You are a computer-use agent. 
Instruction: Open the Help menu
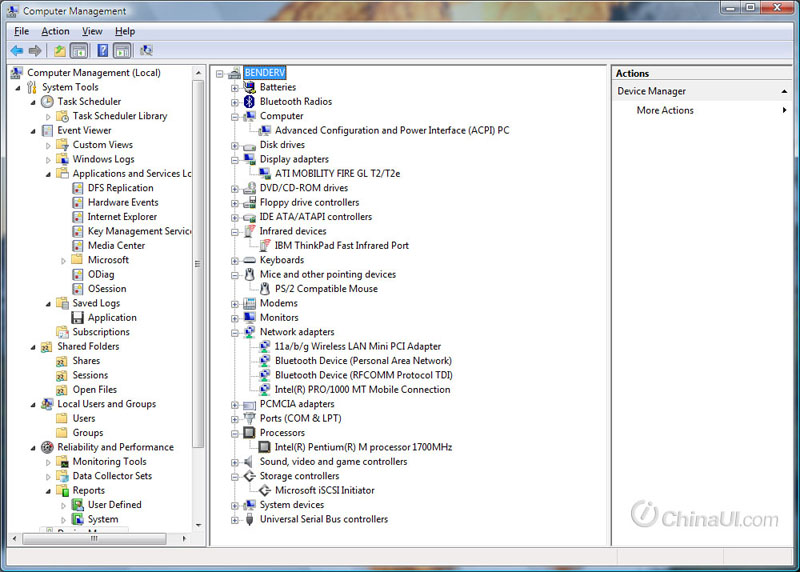[x=125, y=31]
